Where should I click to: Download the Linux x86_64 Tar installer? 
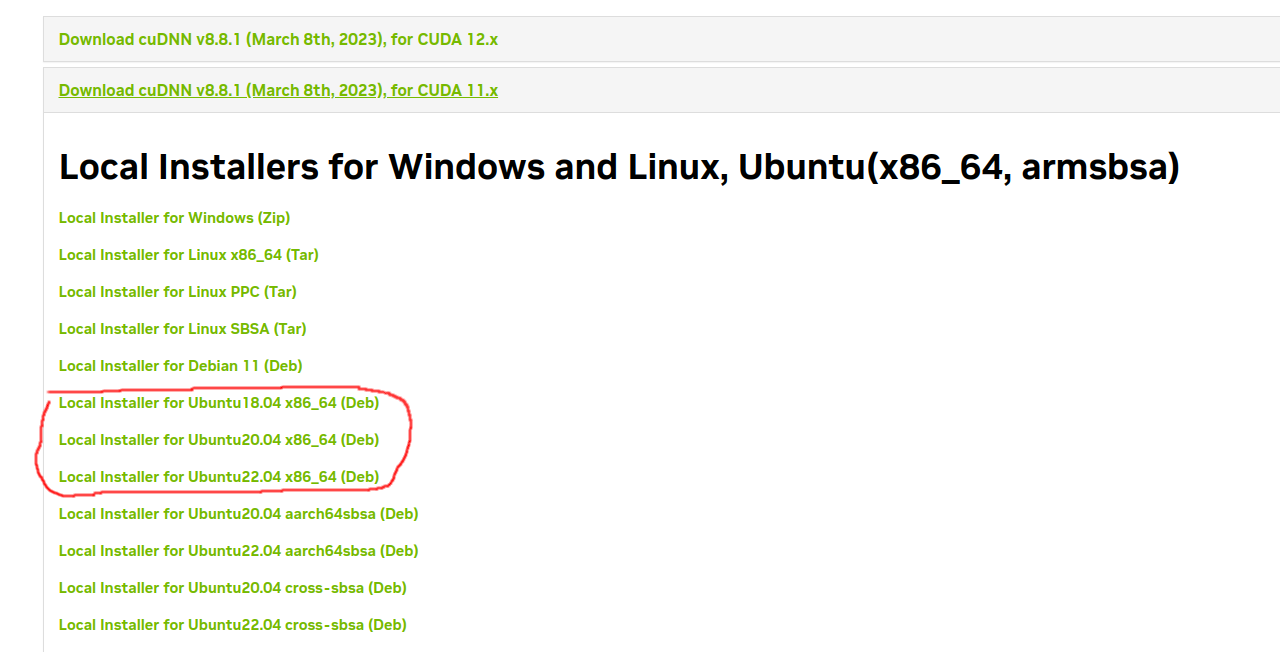(188, 254)
